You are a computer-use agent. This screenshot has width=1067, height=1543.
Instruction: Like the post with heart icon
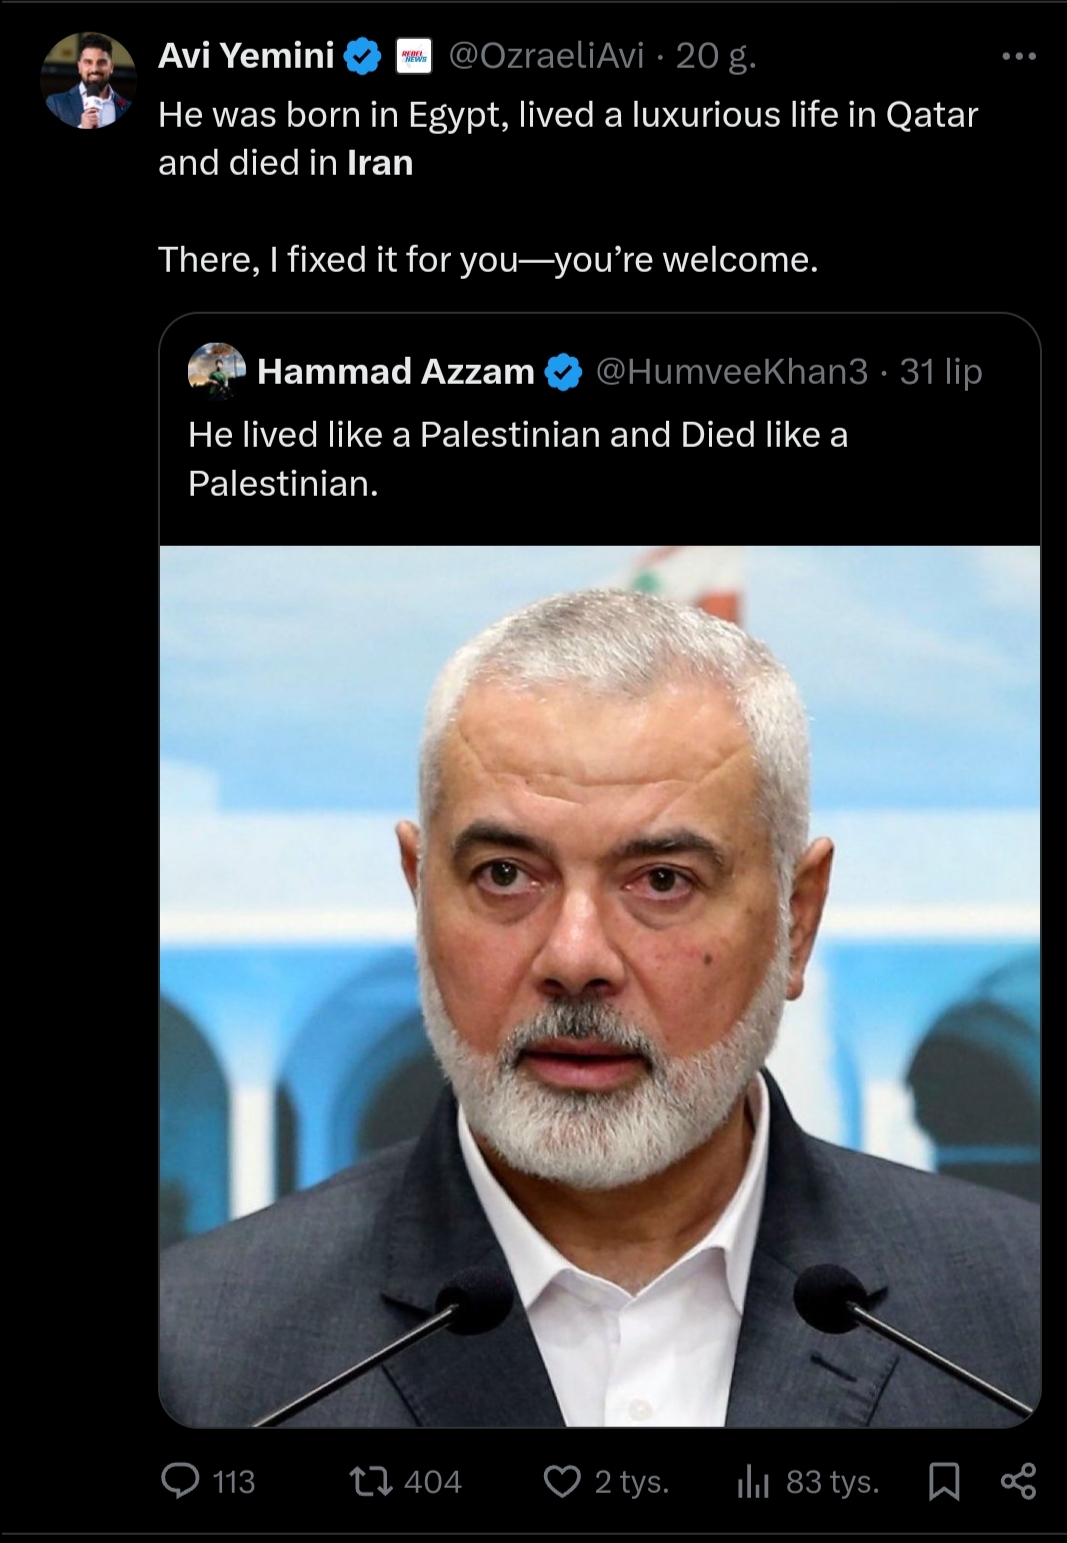coord(561,1480)
